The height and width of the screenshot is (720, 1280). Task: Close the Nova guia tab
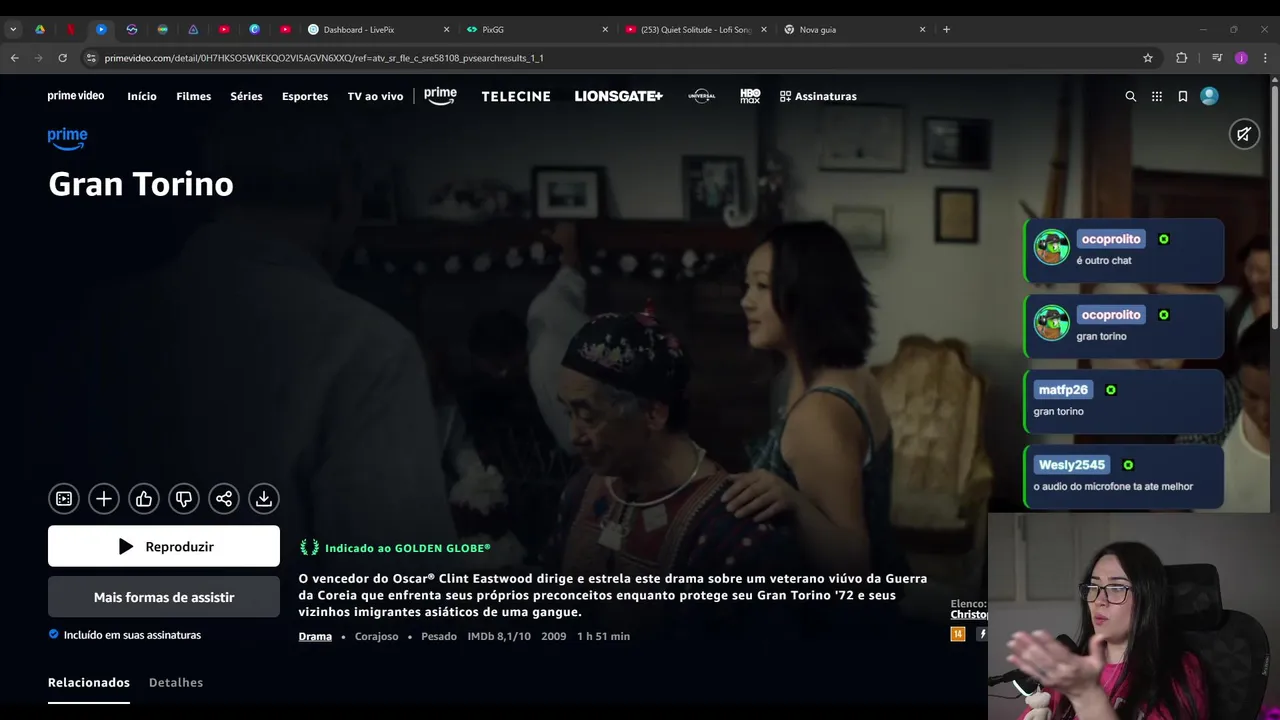(922, 29)
